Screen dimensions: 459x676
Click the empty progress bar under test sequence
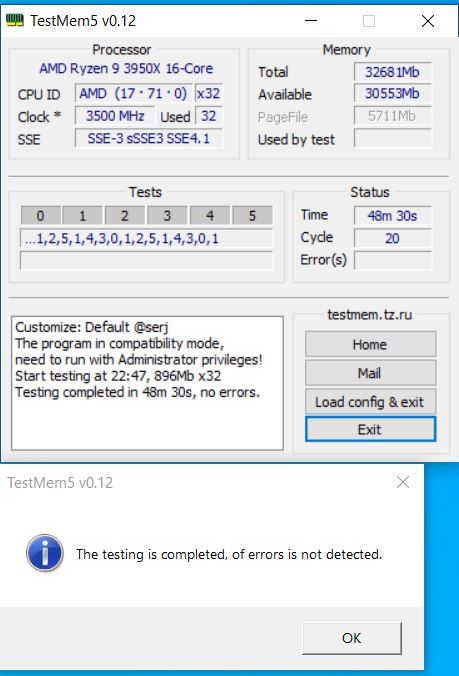146,260
